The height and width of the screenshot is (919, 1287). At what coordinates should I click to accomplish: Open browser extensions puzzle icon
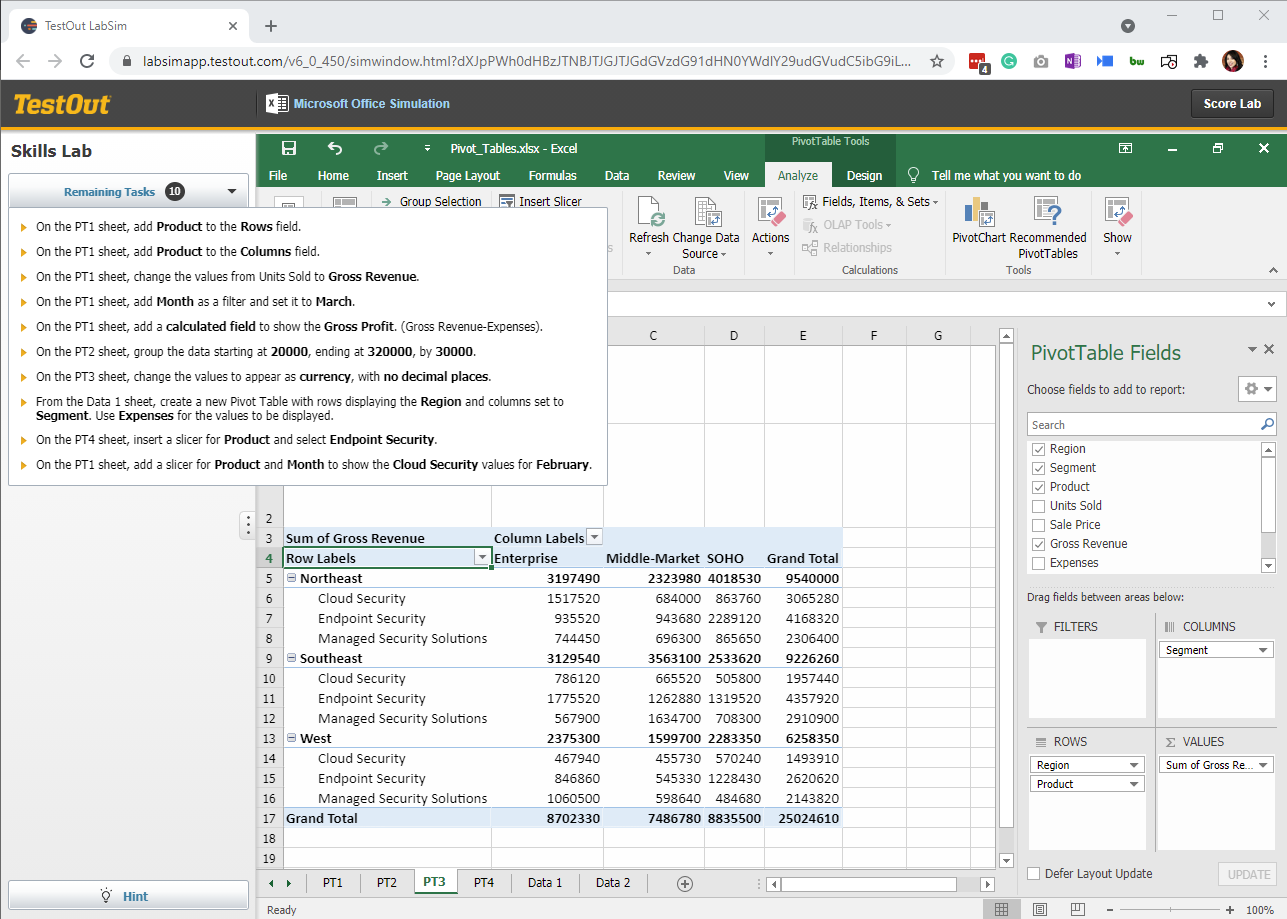point(1201,61)
